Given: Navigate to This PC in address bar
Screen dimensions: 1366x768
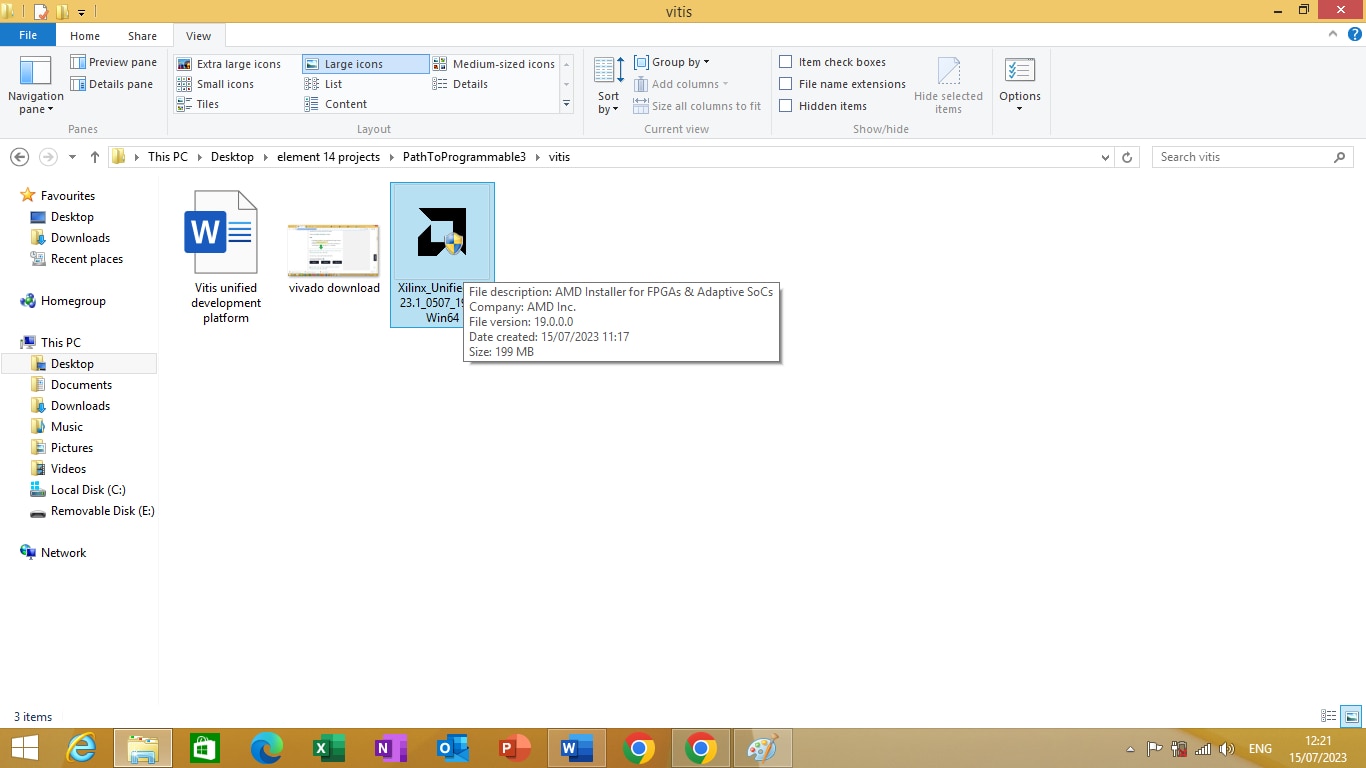Looking at the screenshot, I should (x=167, y=157).
